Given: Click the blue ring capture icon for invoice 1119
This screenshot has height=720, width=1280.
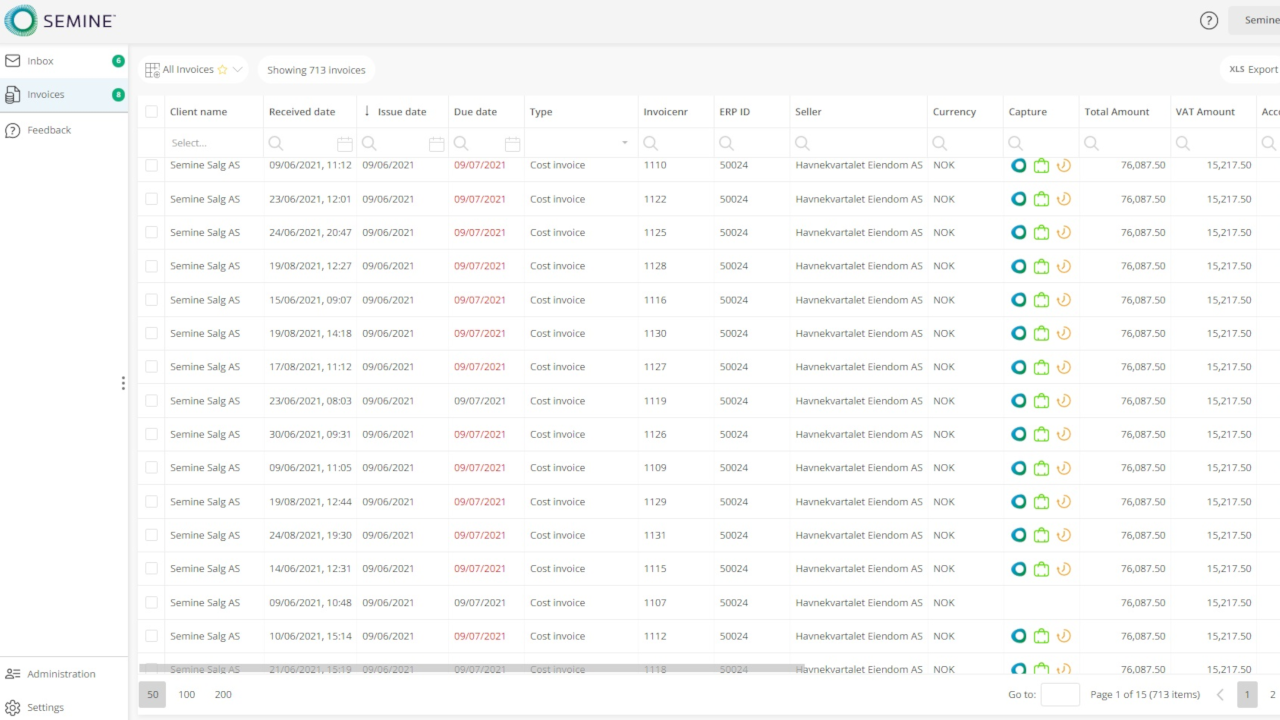Looking at the screenshot, I should (x=1019, y=401).
